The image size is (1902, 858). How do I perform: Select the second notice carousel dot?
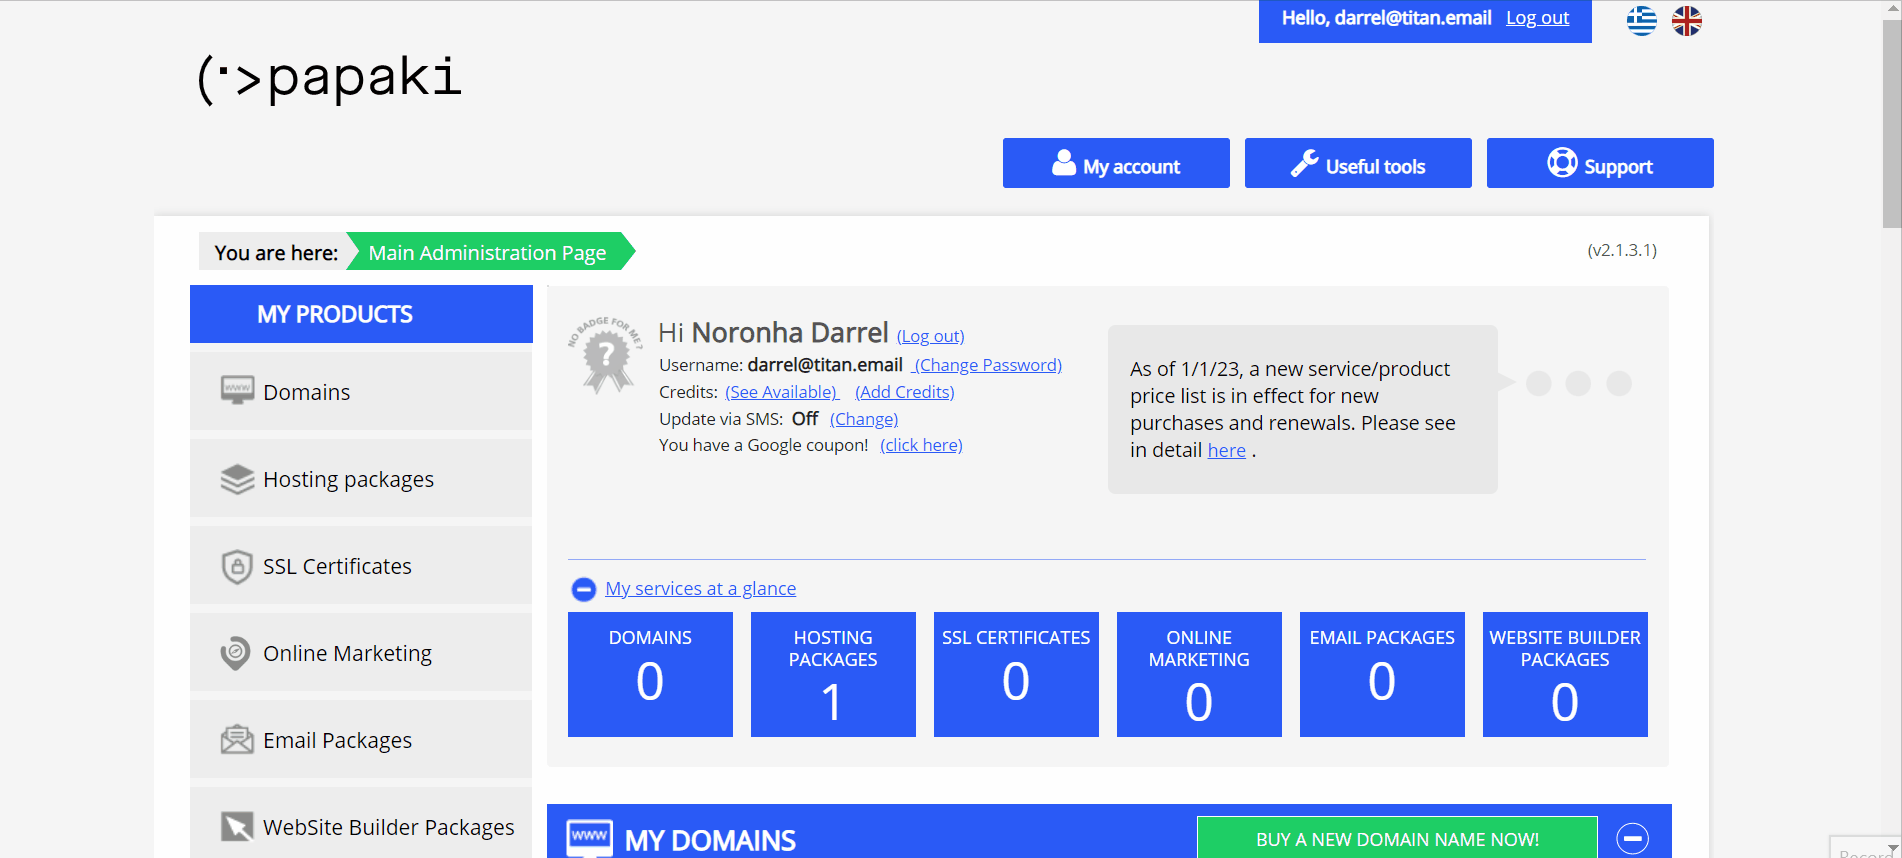(1578, 383)
